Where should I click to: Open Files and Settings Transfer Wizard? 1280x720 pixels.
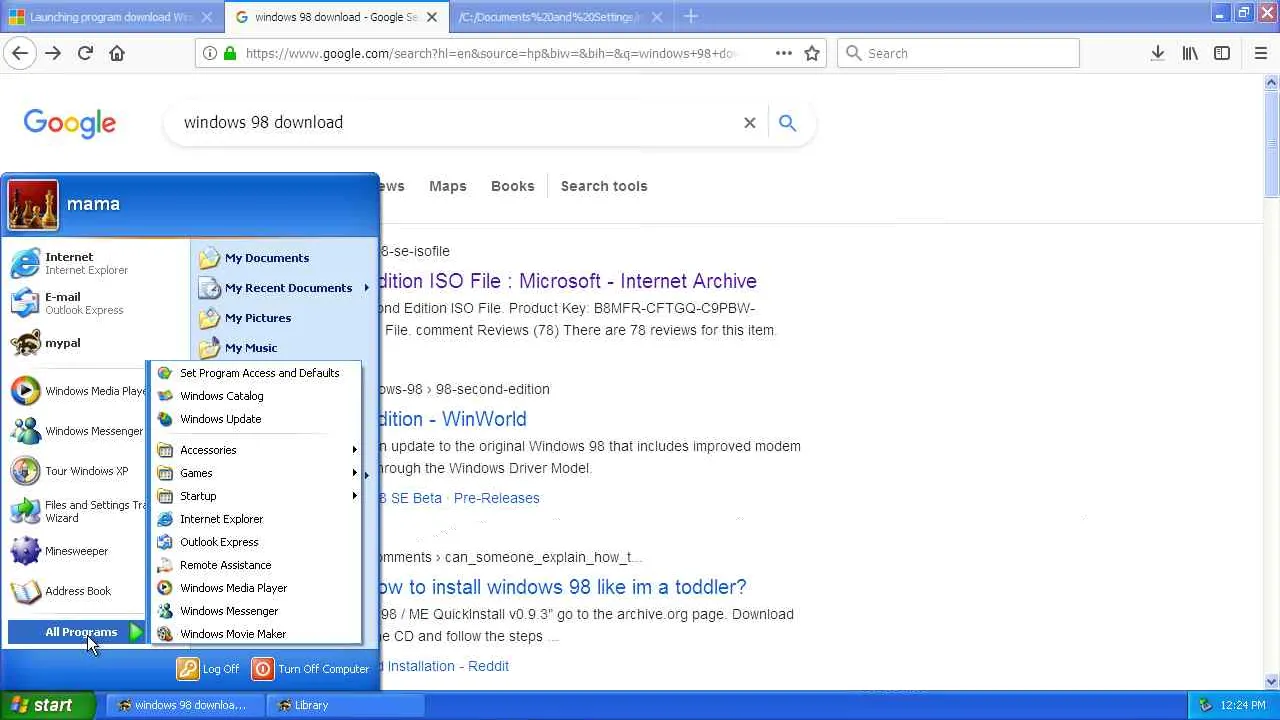pos(75,511)
